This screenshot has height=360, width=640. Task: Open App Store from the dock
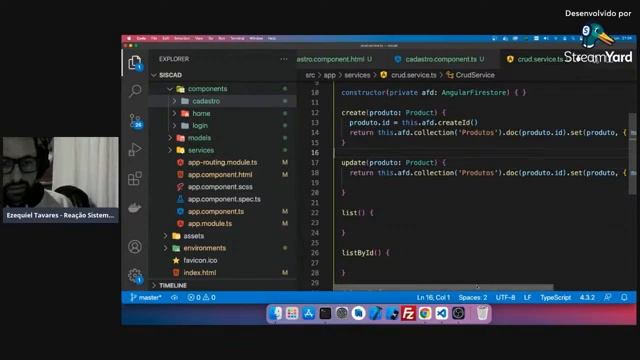309,313
